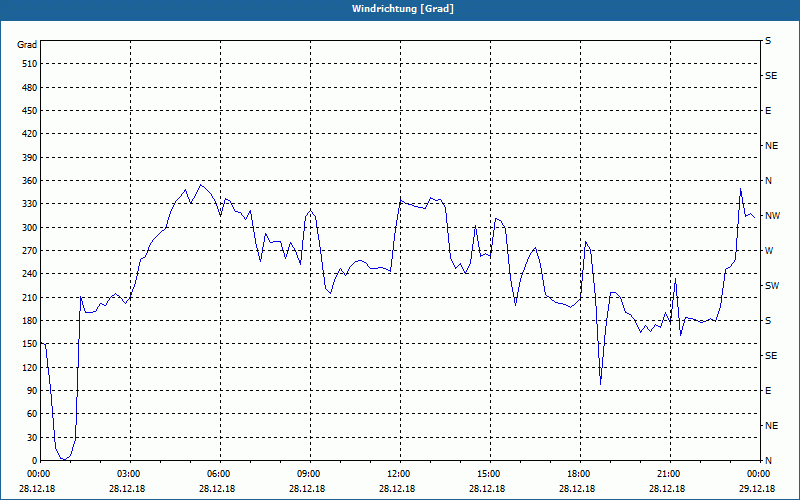
Task: Click the 330 left axis value
Action: click(30, 204)
